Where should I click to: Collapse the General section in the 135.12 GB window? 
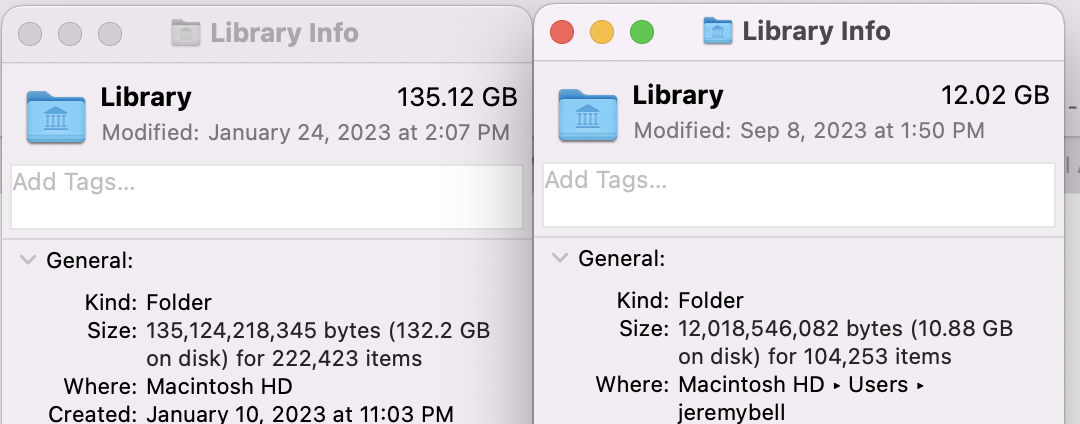click(x=26, y=260)
